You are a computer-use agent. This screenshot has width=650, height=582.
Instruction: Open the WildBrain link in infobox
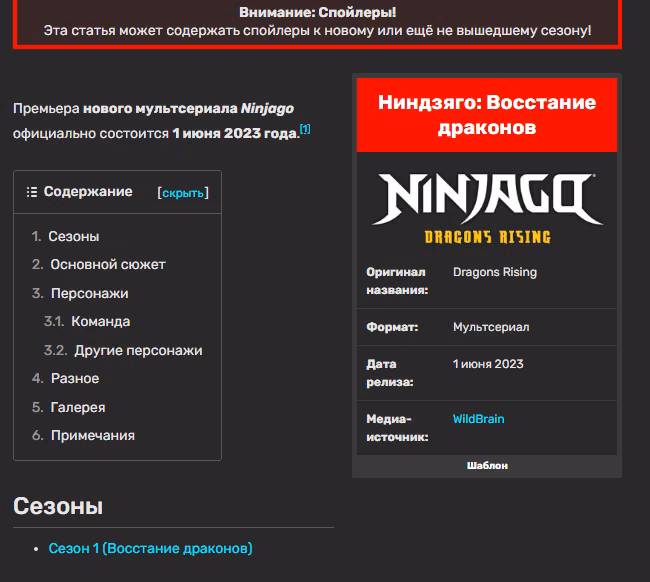coord(478,419)
